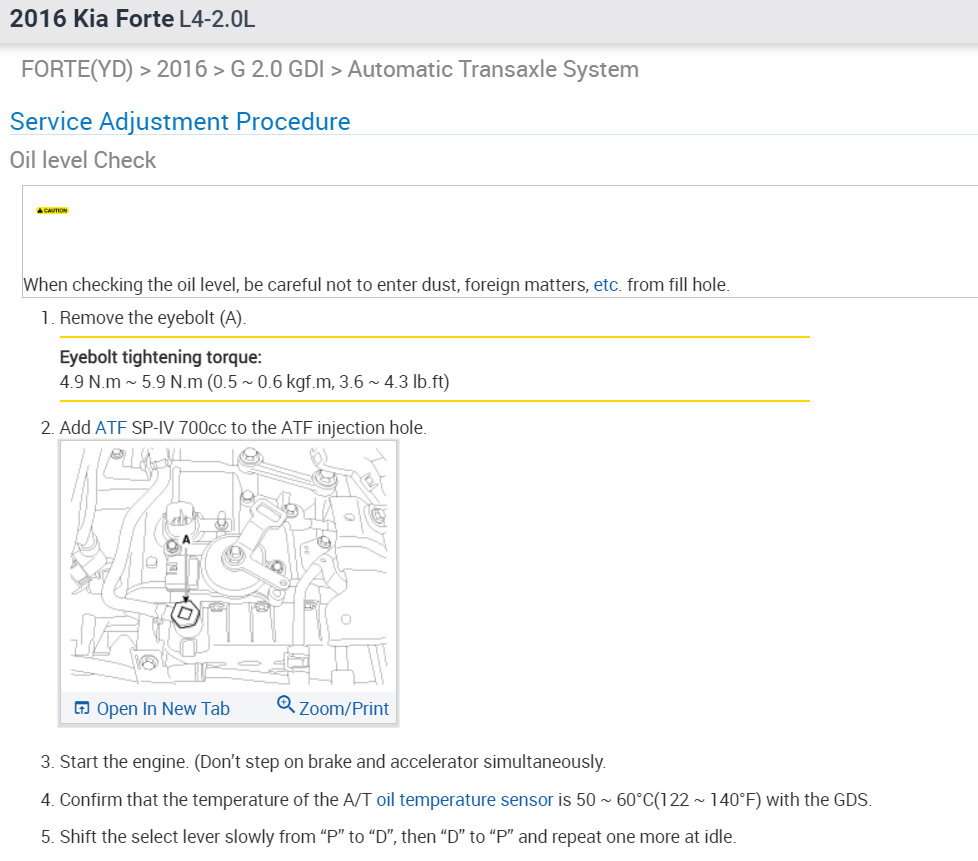
Task: Click "Automatic Transaxle System" in breadcrumb
Action: pos(493,70)
